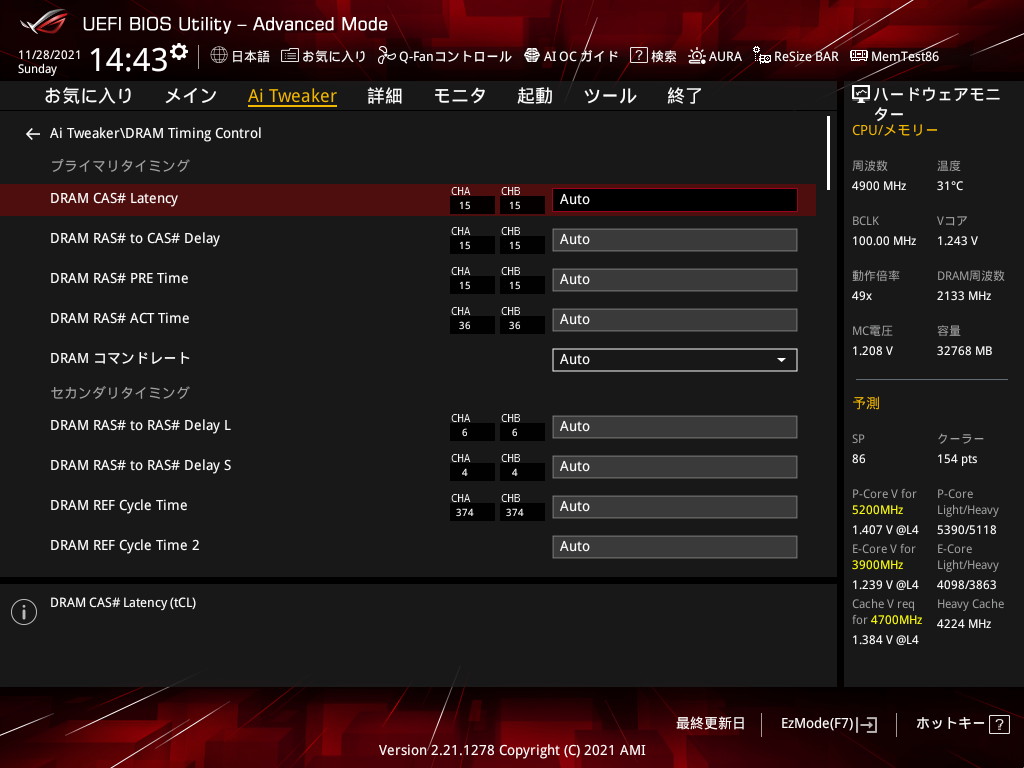Image resolution: width=1024 pixels, height=768 pixels.
Task: Select DRAM REF Cycle Time 2 label
Action: pyautogui.click(x=125, y=545)
